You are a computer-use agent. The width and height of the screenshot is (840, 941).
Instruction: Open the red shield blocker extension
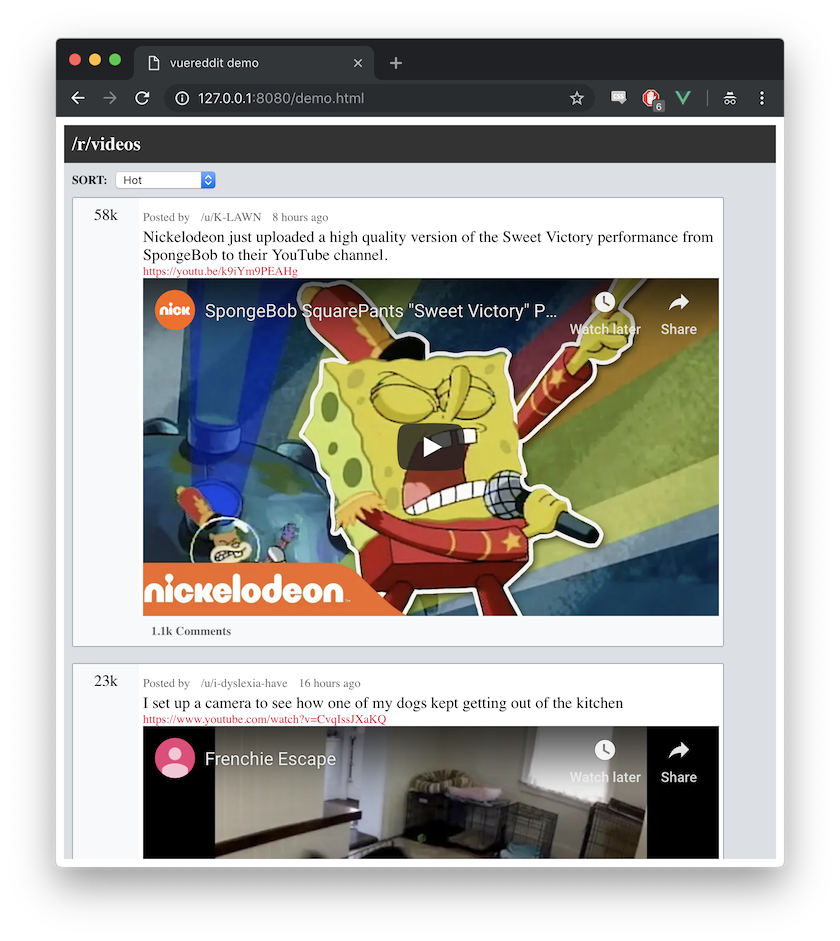point(651,98)
